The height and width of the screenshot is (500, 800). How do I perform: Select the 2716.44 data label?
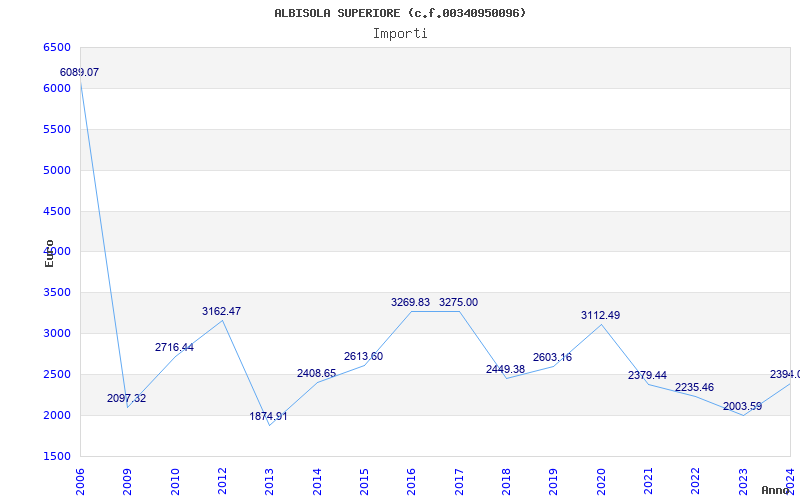coord(174,347)
